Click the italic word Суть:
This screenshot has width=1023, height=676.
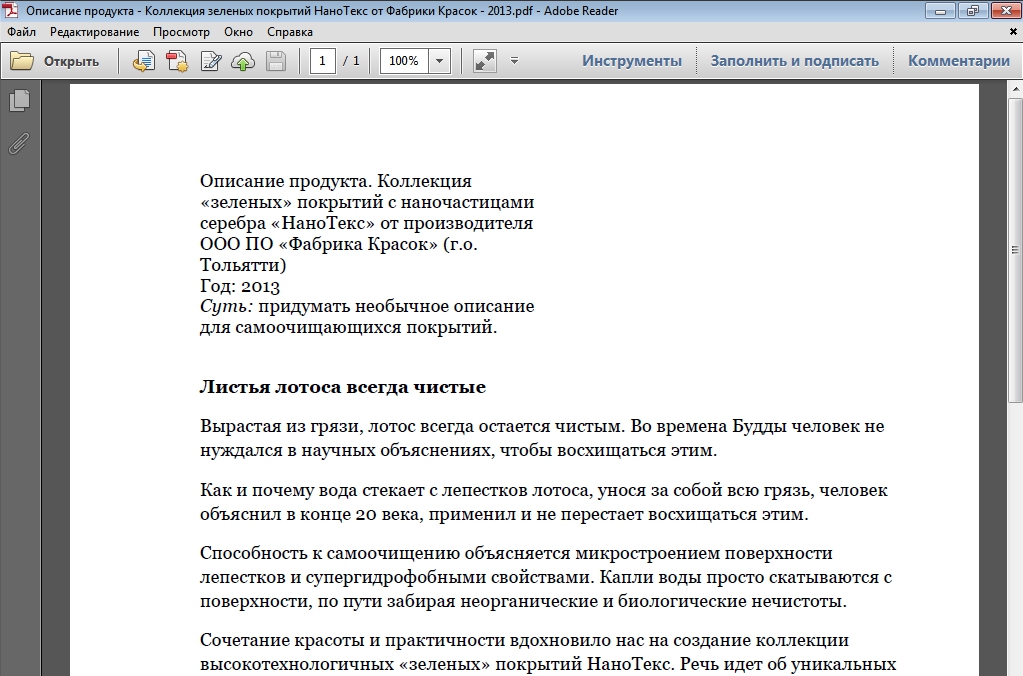(x=226, y=306)
